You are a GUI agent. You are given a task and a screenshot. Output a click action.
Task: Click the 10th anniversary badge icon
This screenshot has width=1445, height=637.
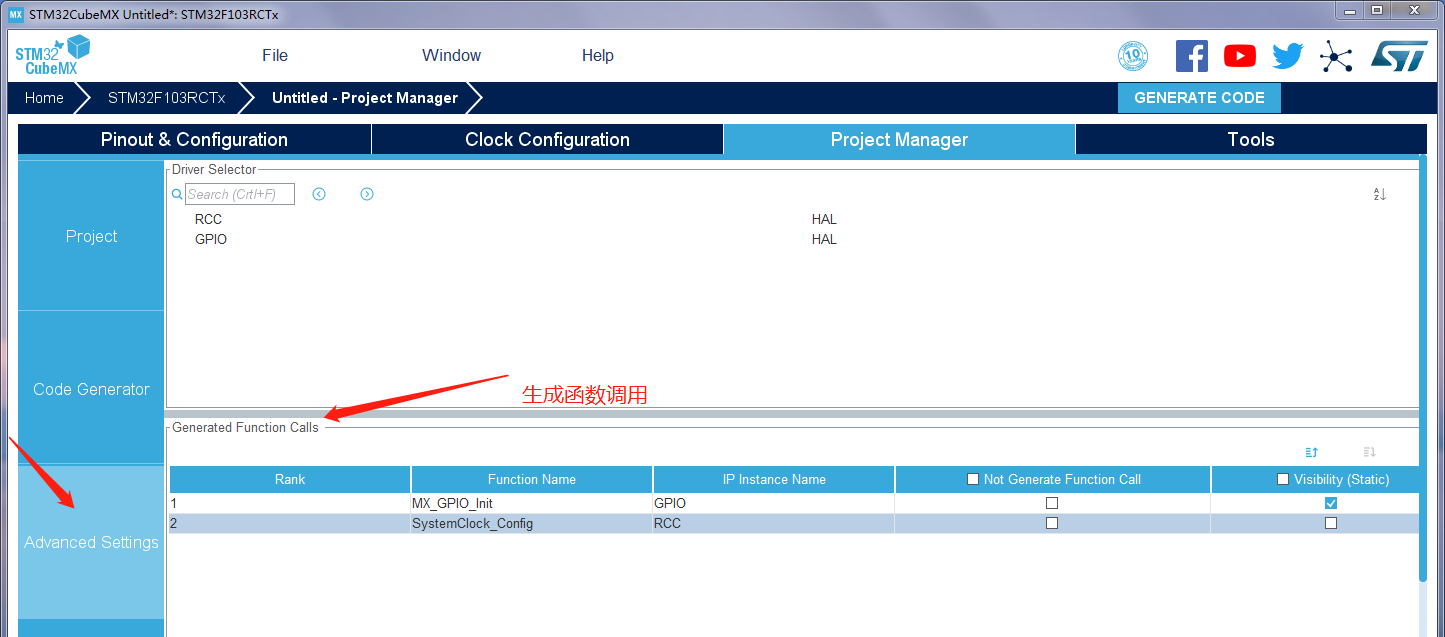click(1133, 56)
